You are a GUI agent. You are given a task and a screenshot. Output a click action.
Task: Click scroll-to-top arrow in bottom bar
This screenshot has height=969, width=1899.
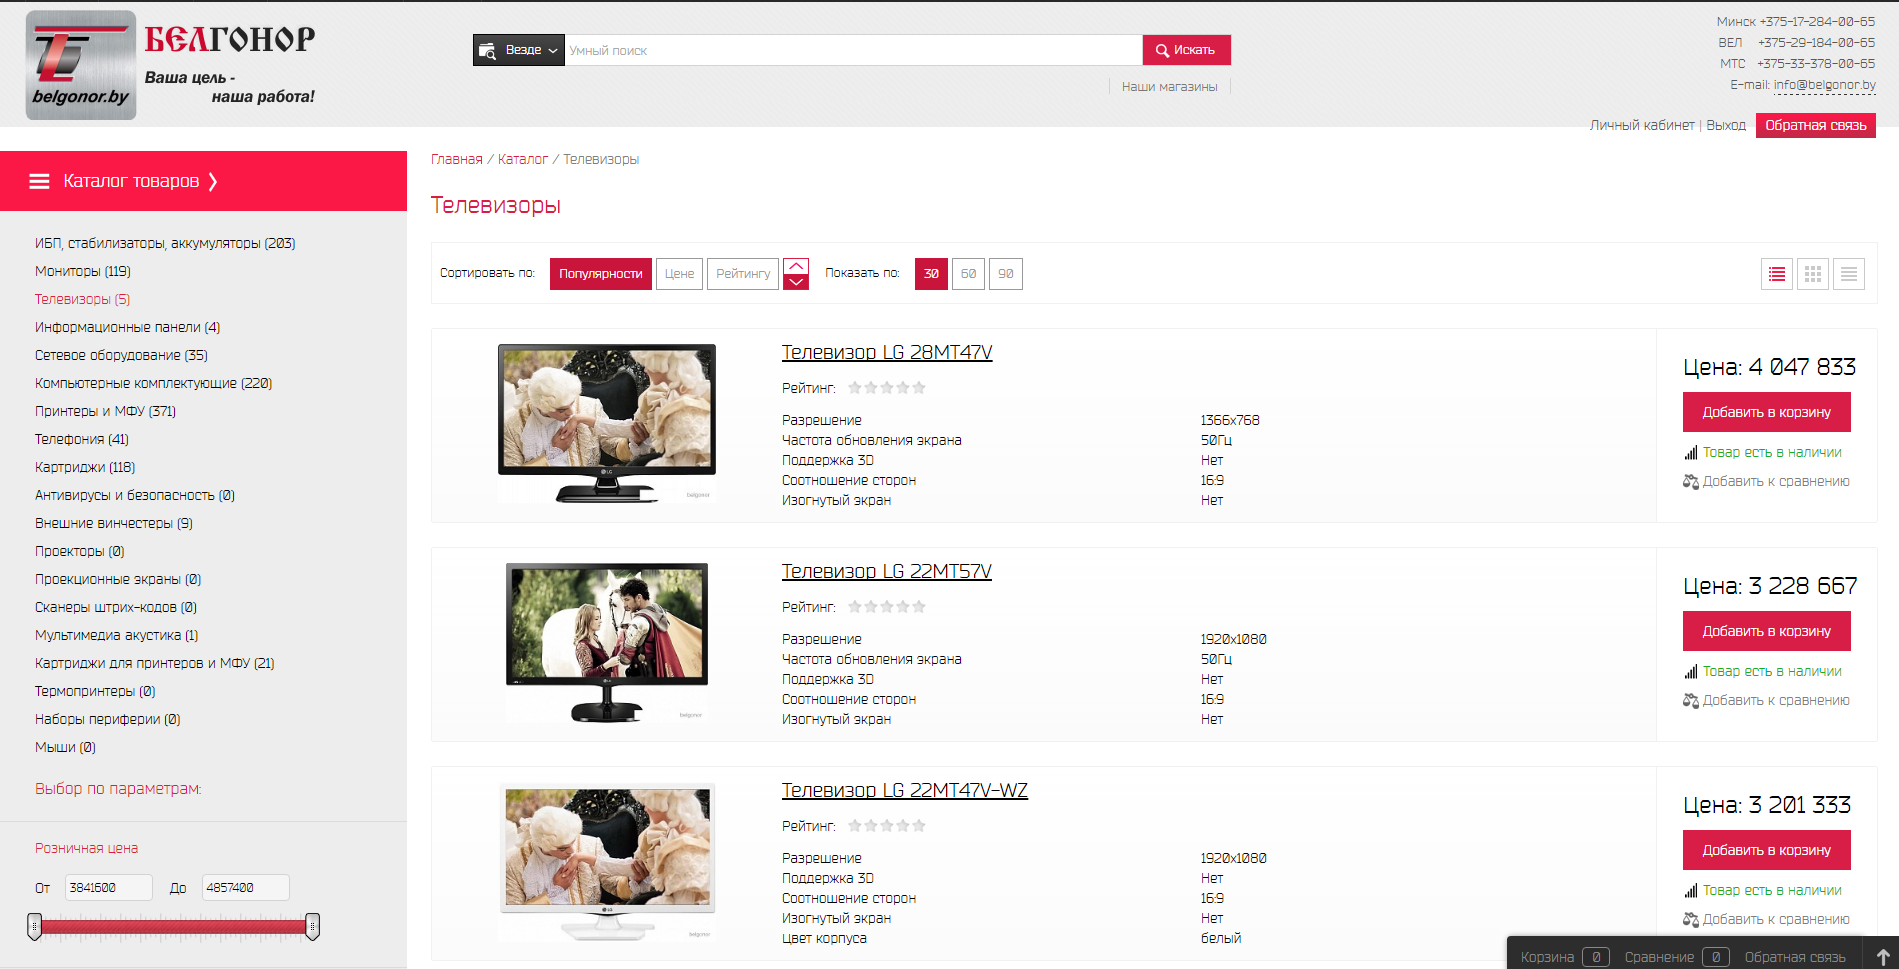(x=1883, y=957)
